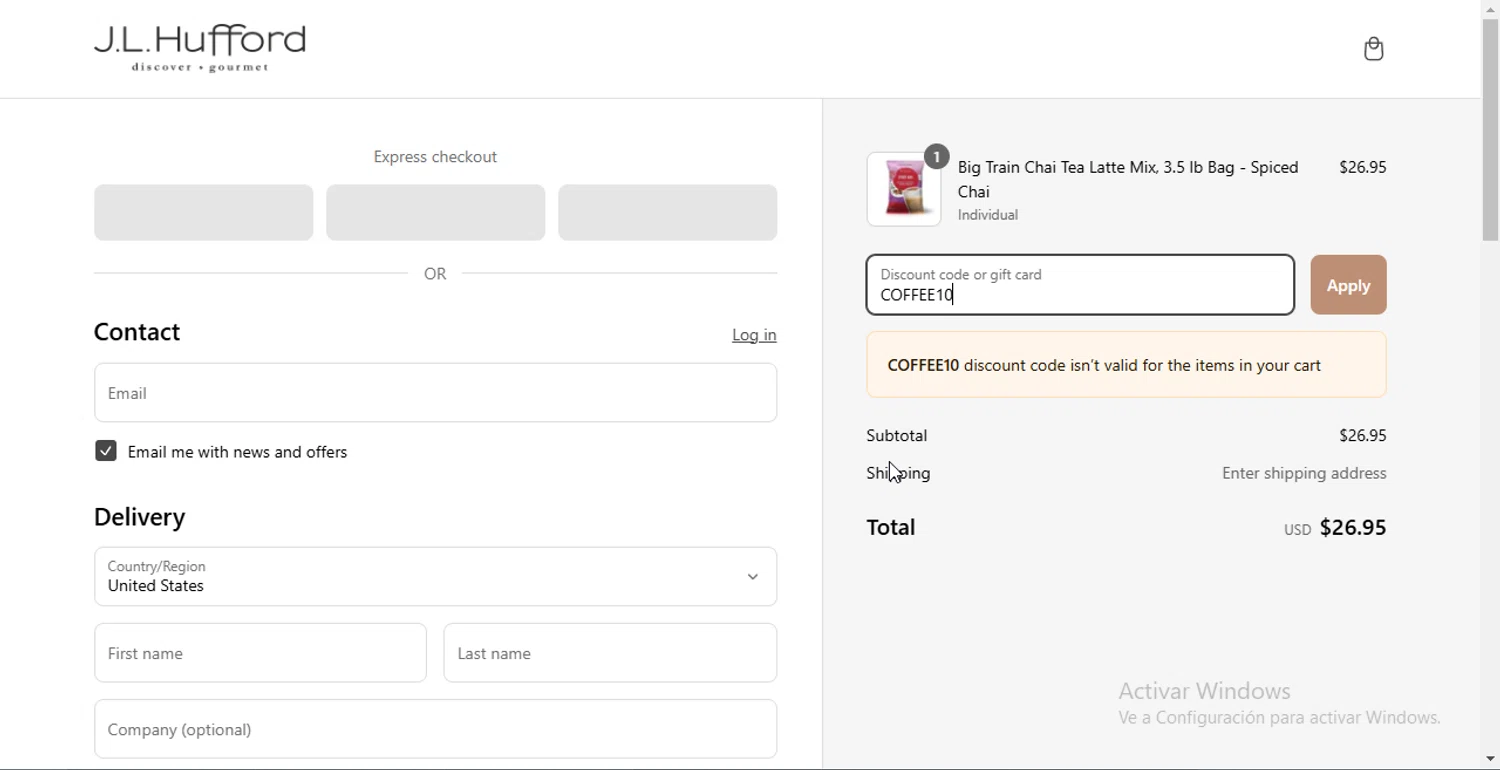Focus the Company (optional) field

pos(436,729)
